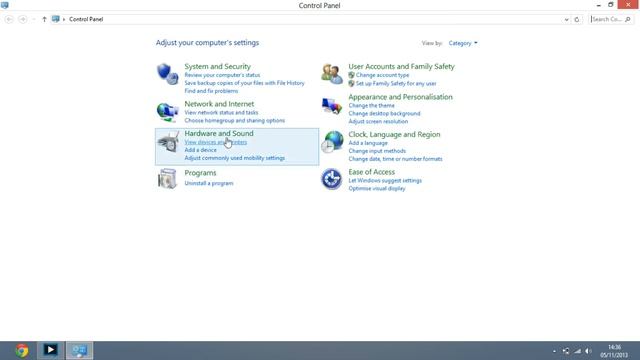
Task: Refresh the Control Panel view
Action: pos(577,19)
